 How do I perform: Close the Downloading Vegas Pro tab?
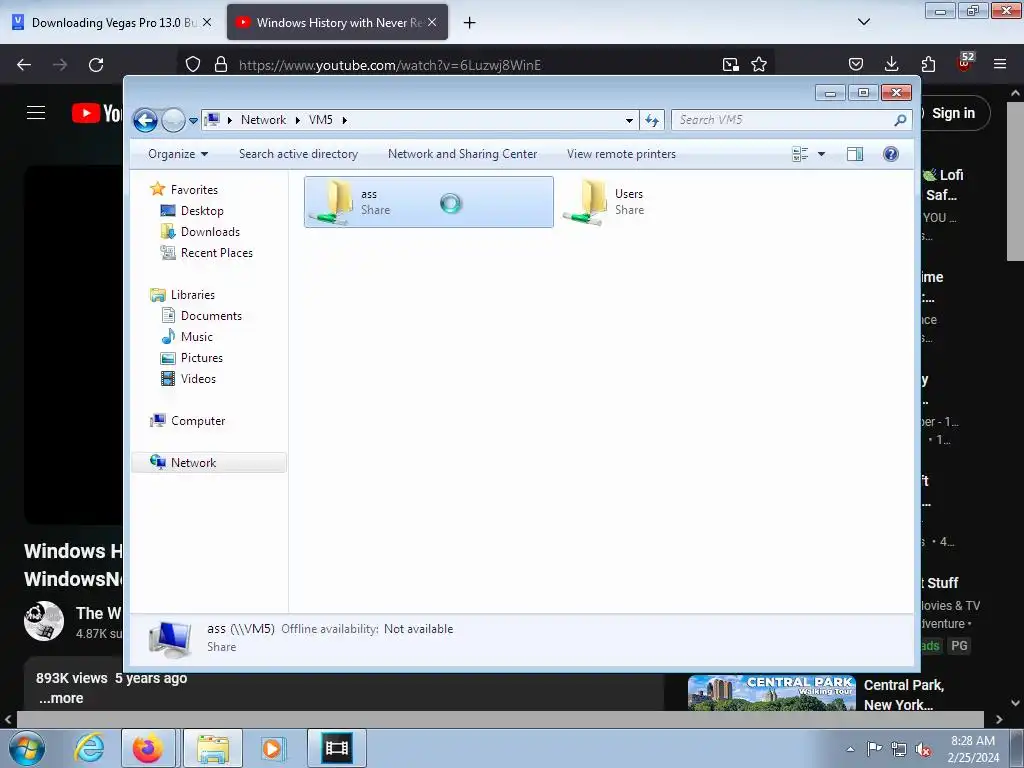coord(207,22)
